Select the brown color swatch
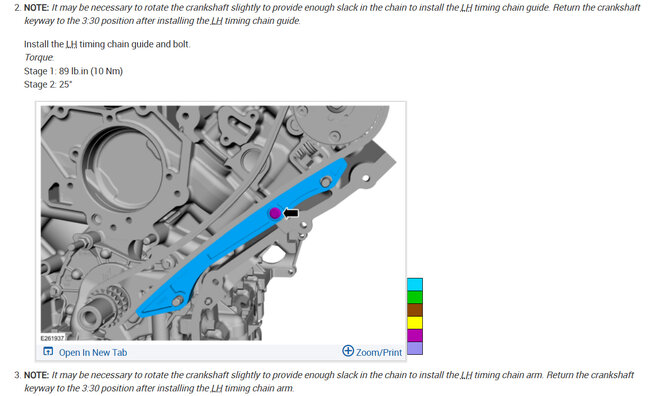Screen dimensions: 650x396 click(415, 310)
